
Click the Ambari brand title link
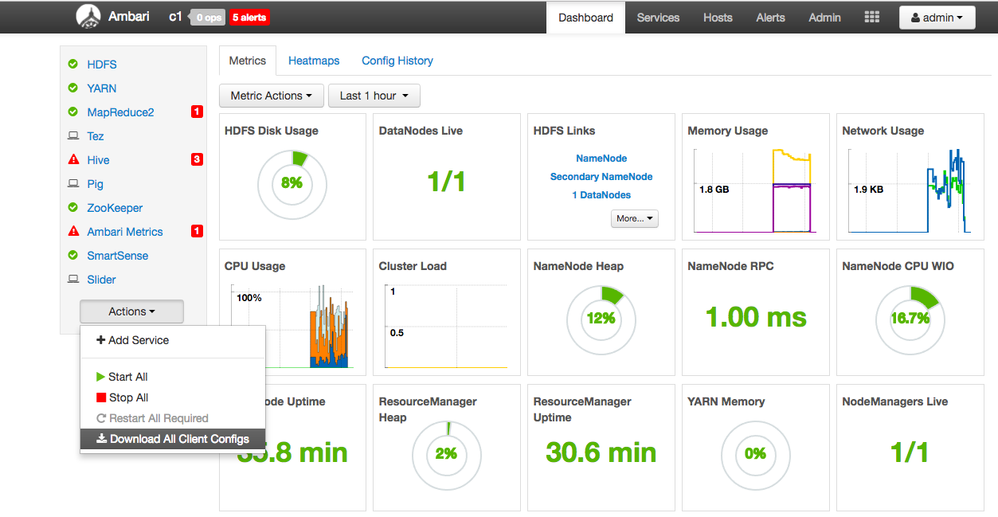pyautogui.click(x=129, y=17)
